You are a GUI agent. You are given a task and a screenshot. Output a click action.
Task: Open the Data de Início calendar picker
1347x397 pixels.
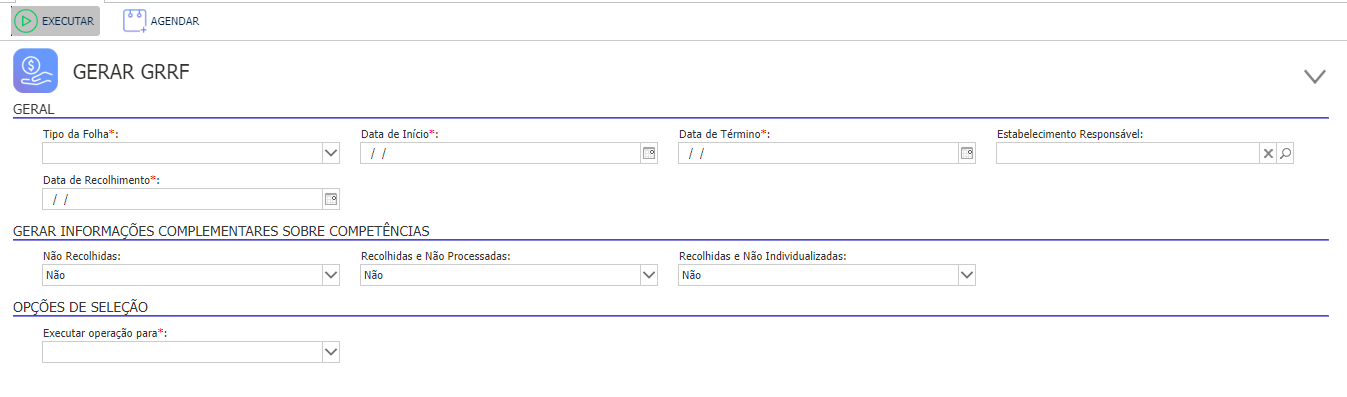(648, 153)
